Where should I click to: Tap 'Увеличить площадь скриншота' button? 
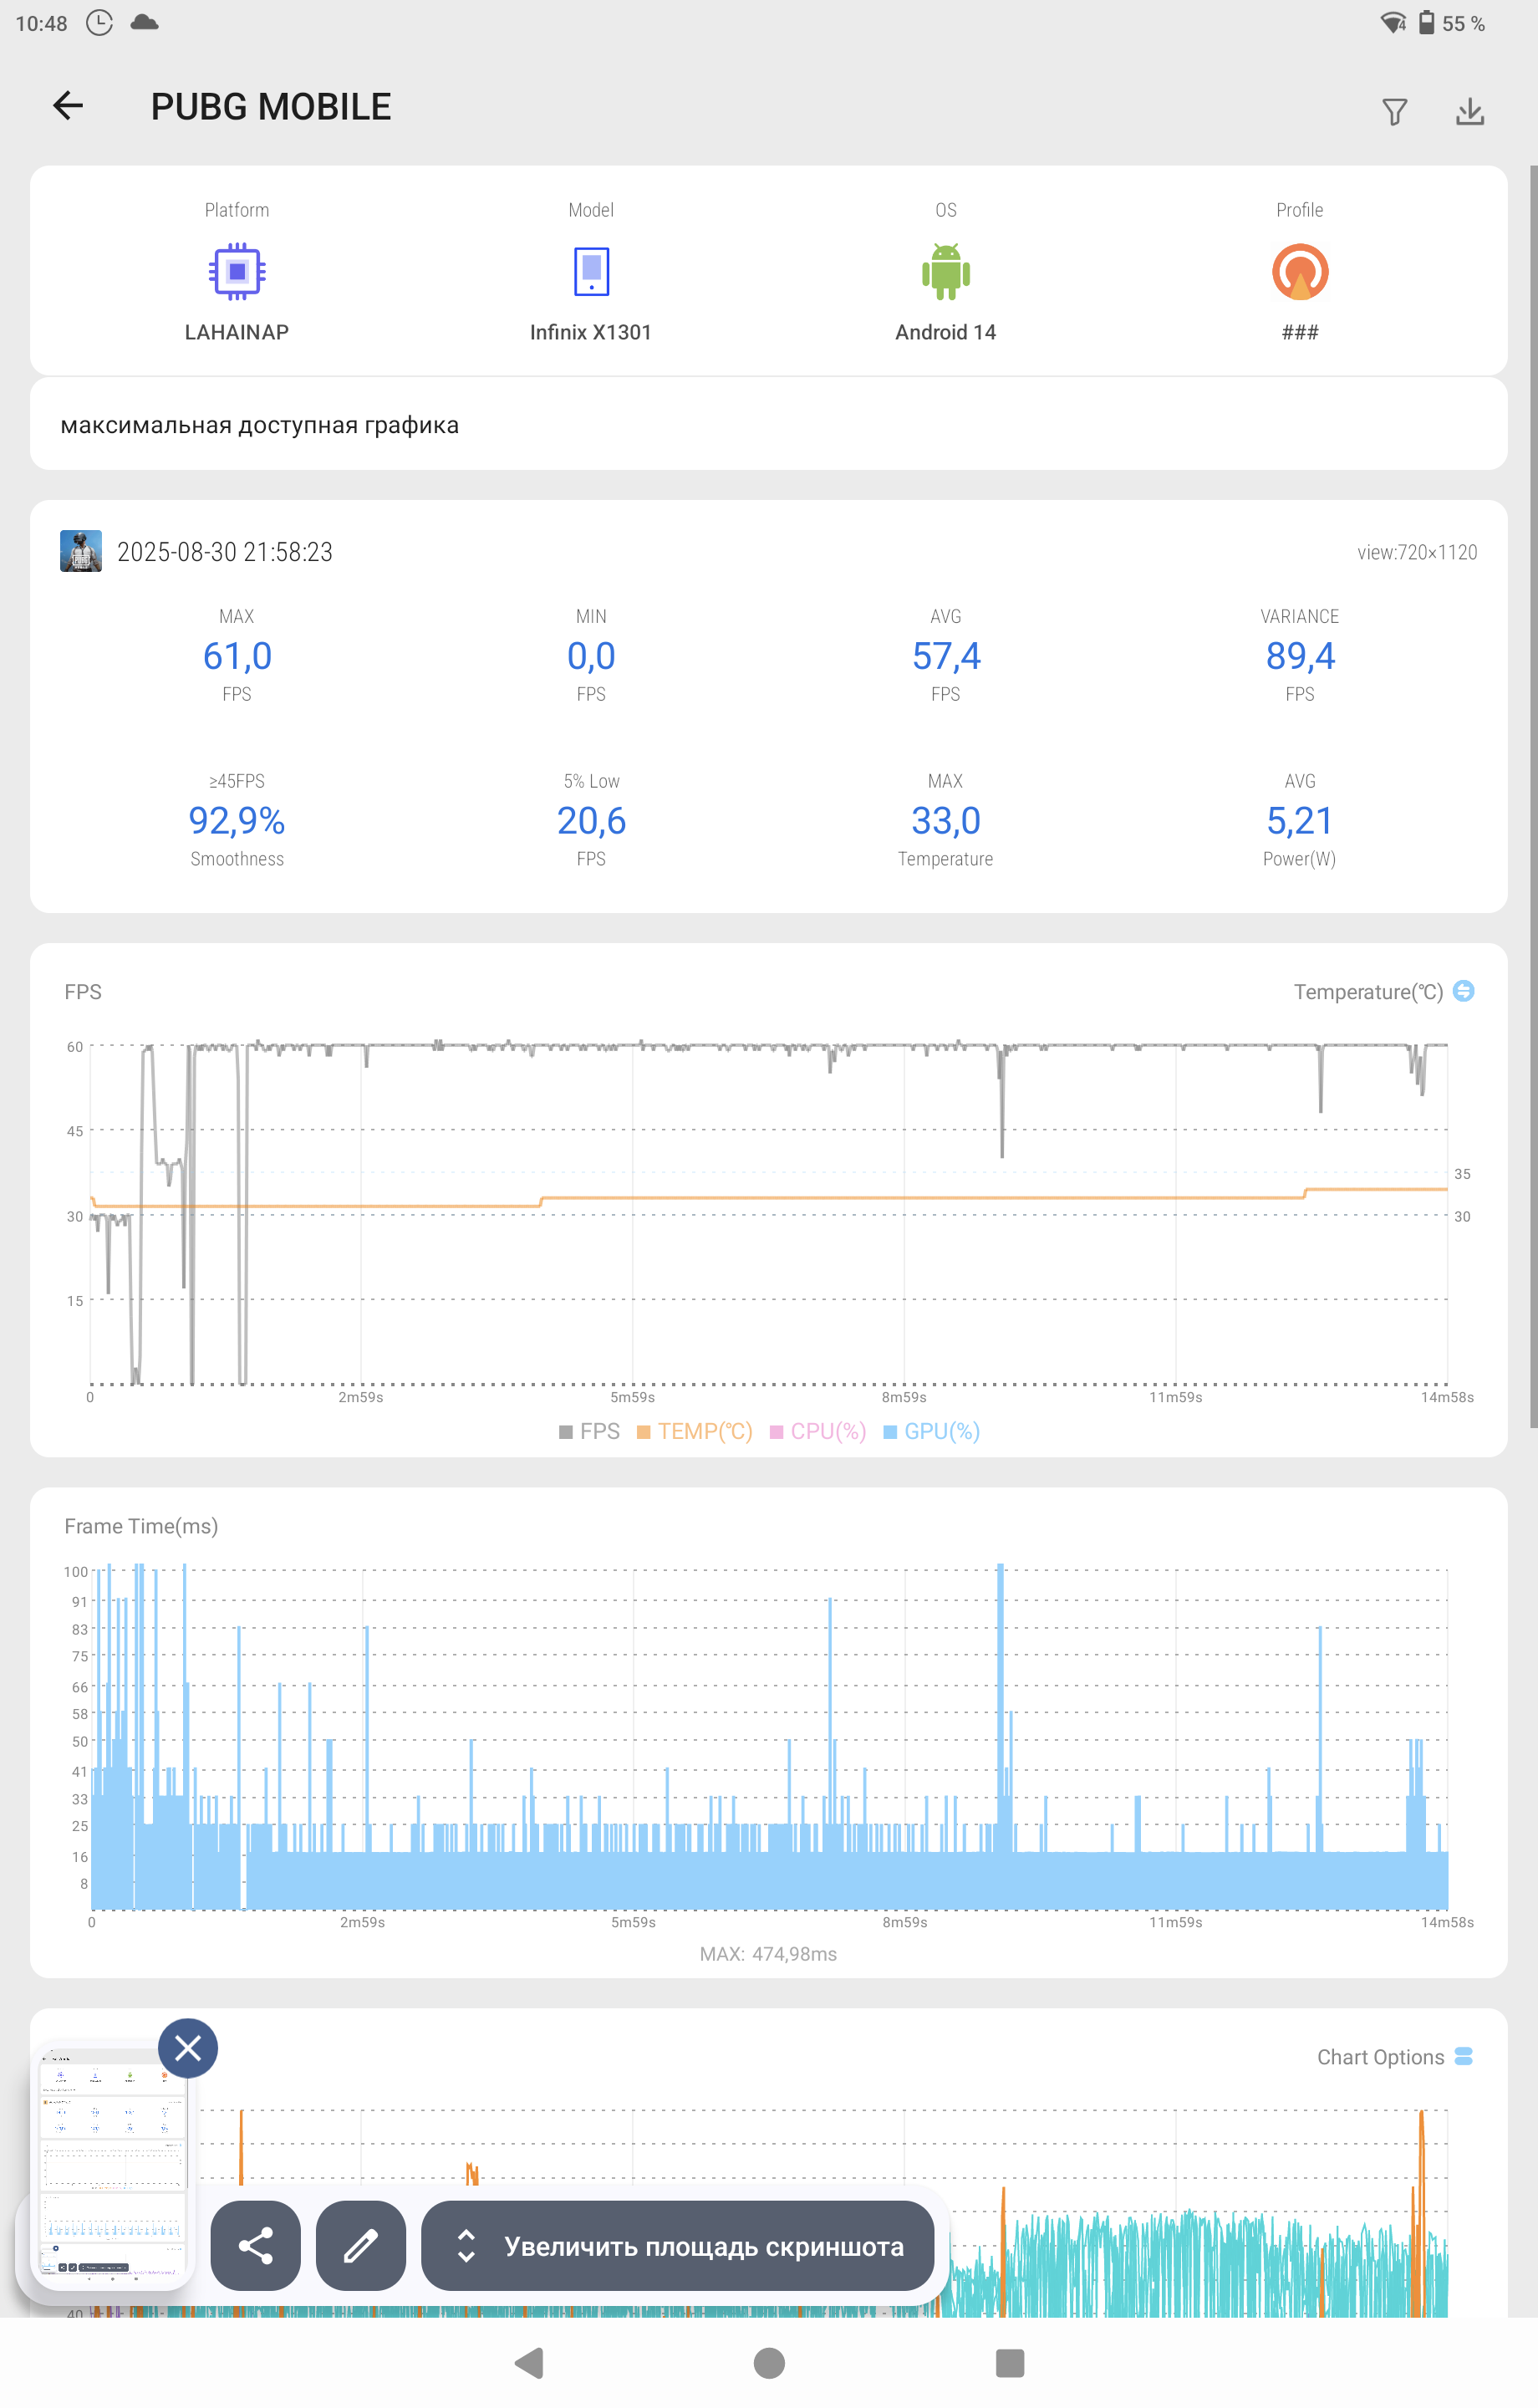click(678, 2246)
